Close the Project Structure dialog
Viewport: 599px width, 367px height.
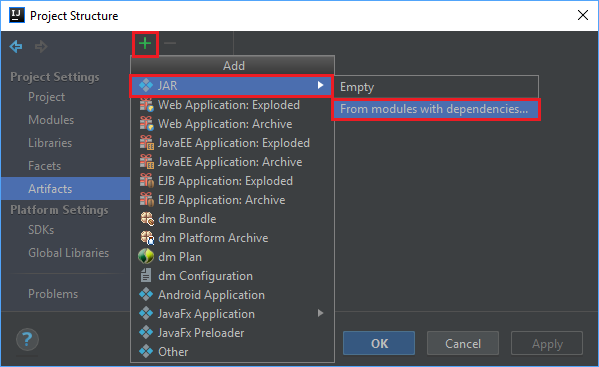[583, 15]
